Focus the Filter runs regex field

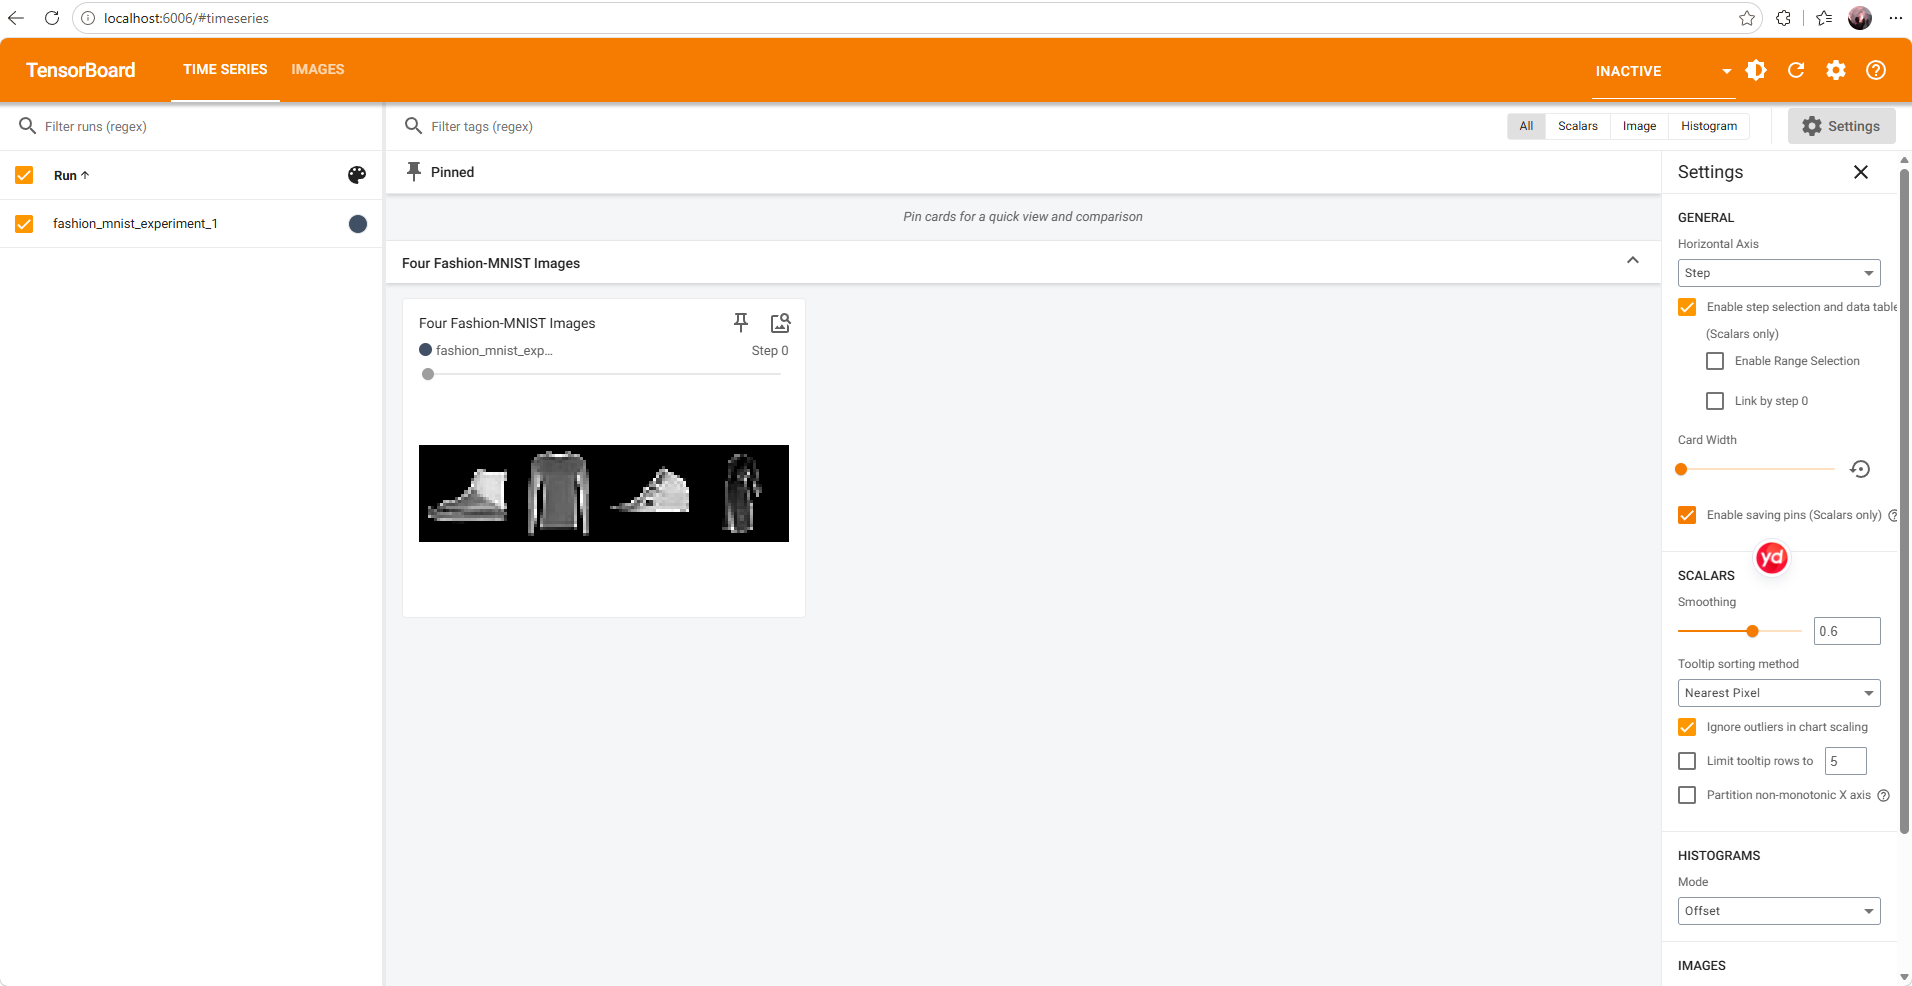(205, 126)
